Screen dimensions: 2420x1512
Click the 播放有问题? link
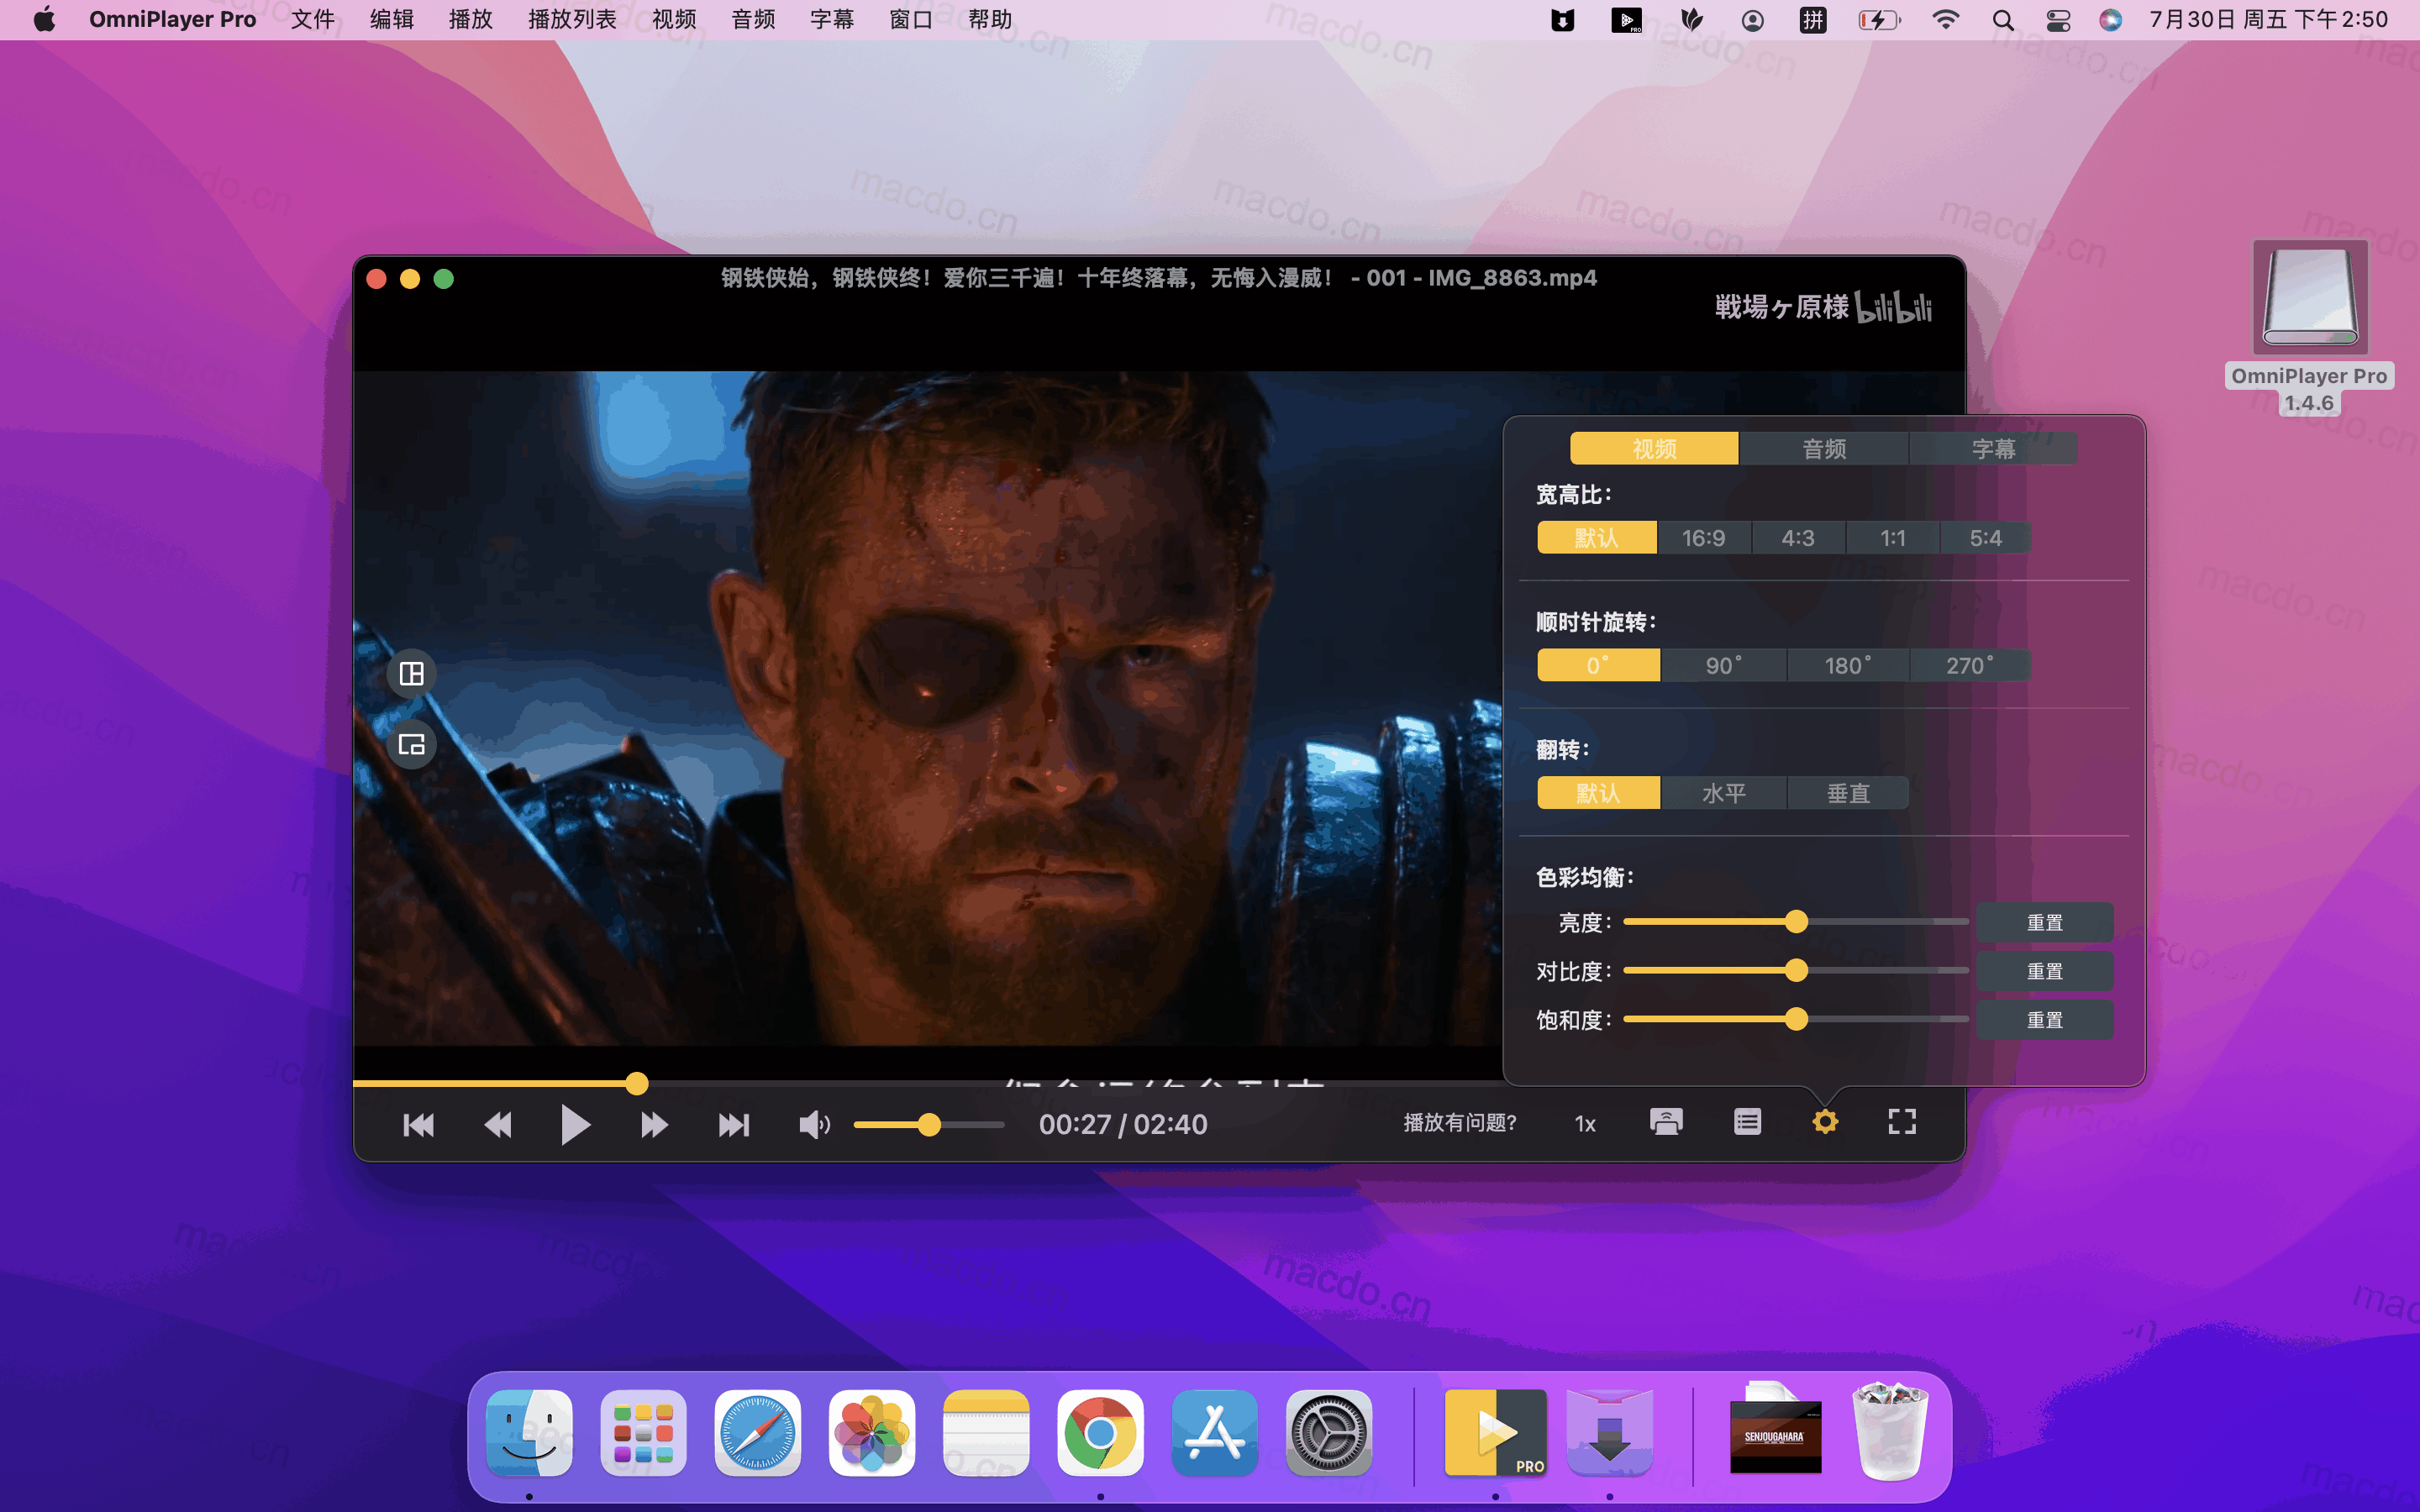(x=1460, y=1123)
